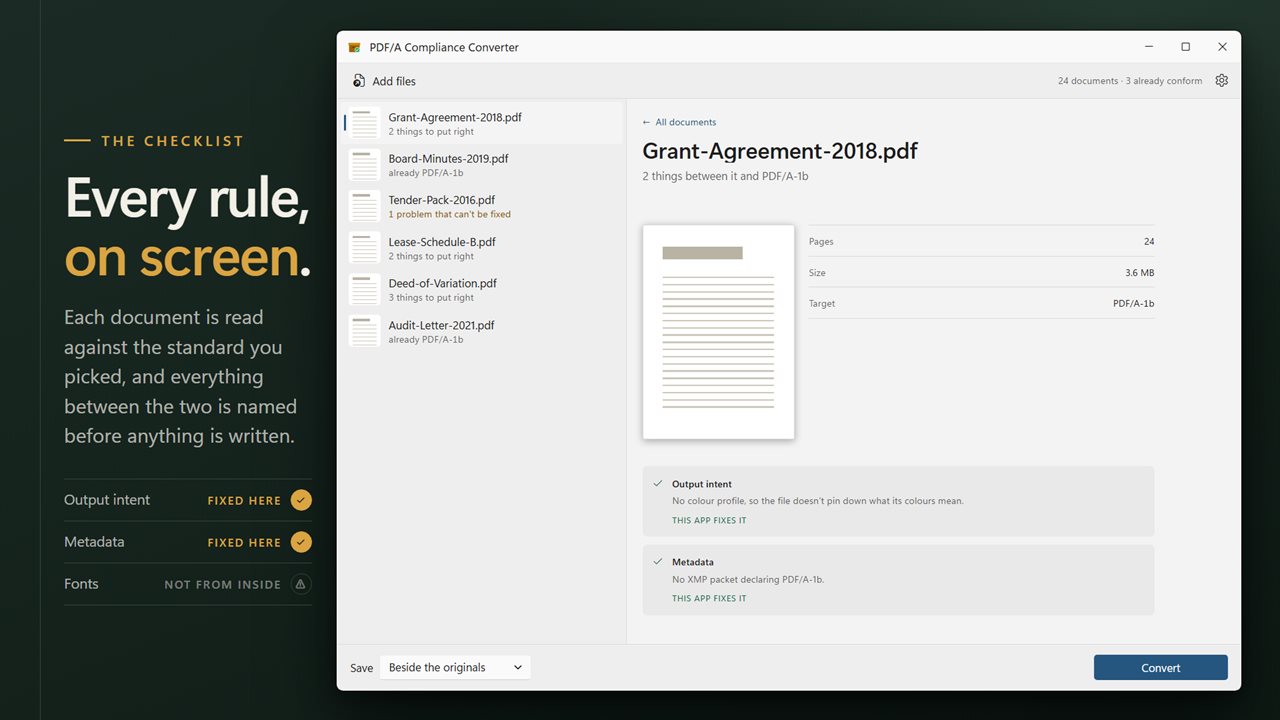Click the Size value 3.6 MB

click(1140, 273)
